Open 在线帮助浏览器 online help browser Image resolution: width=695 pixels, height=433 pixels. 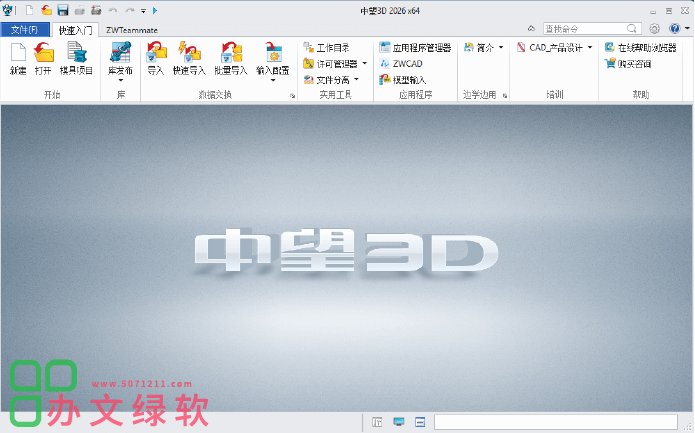[x=641, y=47]
